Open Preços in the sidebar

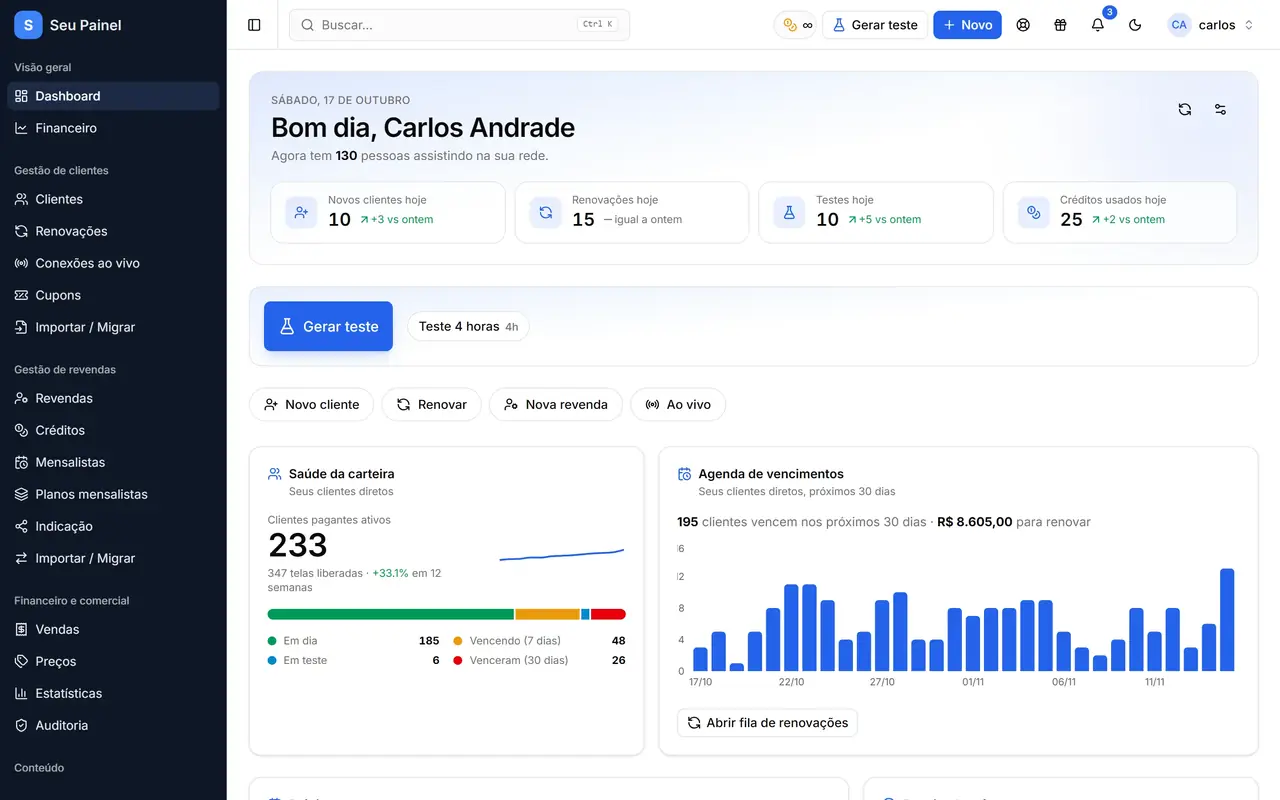pyautogui.click(x=113, y=661)
